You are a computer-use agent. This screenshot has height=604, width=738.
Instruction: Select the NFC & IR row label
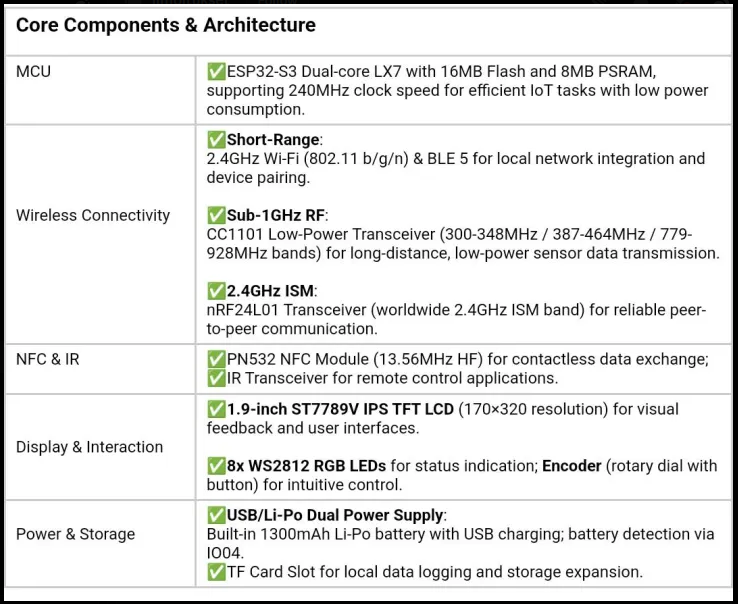[x=48, y=359]
